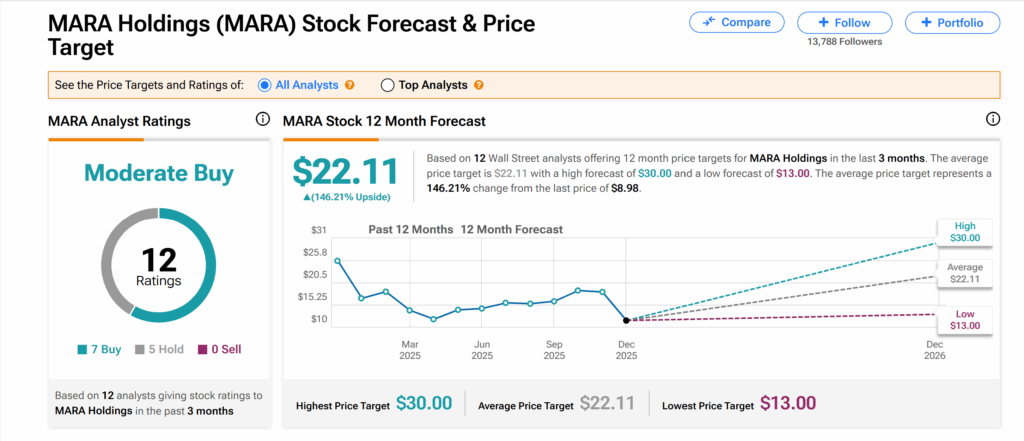
Task: Click the teal 7 Buy legend swatch
Action: [81, 350]
